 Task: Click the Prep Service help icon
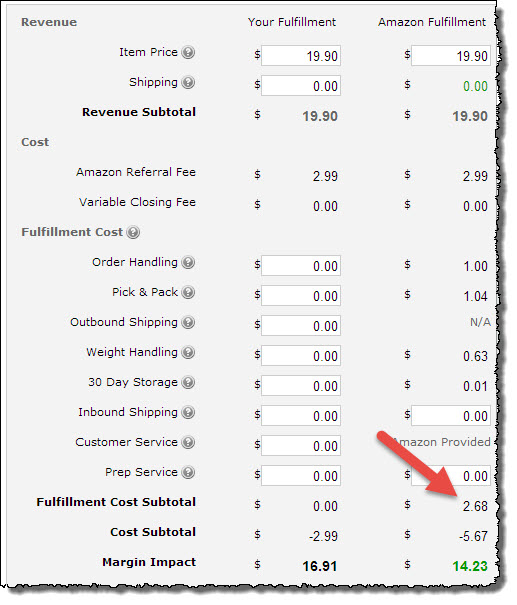pos(188,472)
